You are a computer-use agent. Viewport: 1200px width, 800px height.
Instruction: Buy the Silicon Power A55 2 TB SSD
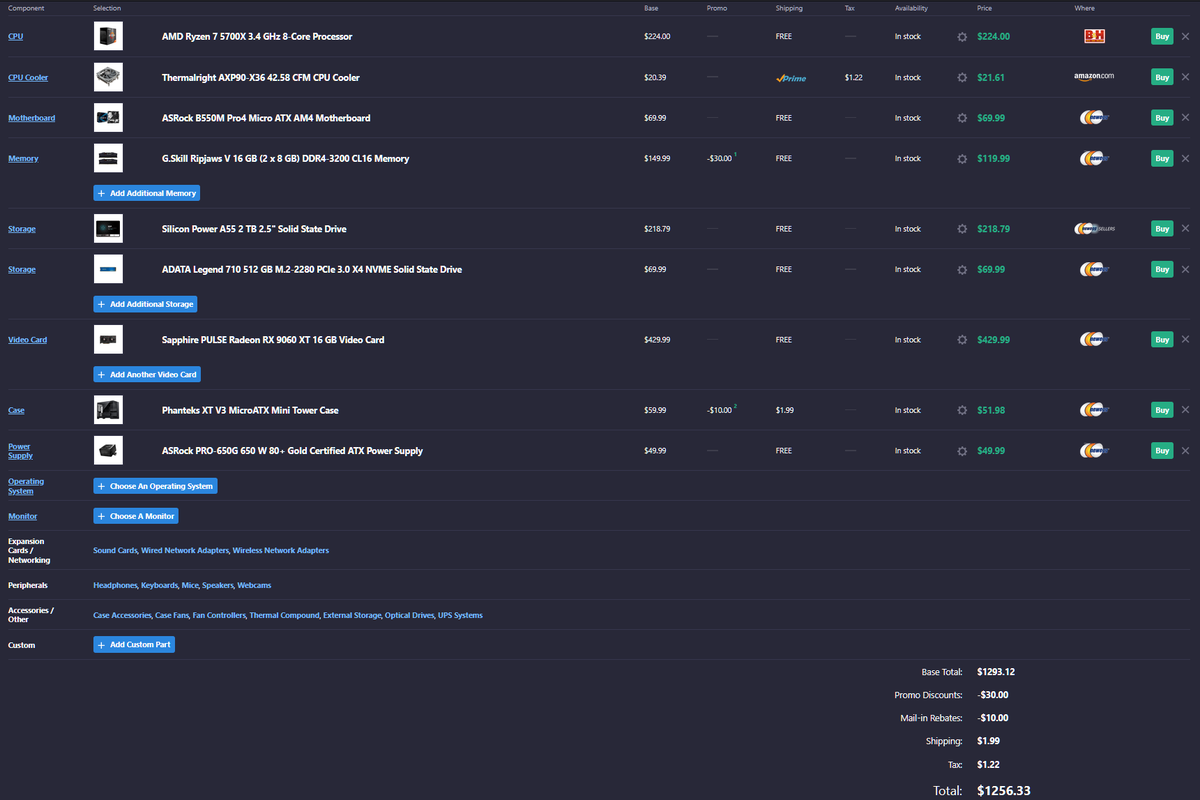[x=1162, y=229]
